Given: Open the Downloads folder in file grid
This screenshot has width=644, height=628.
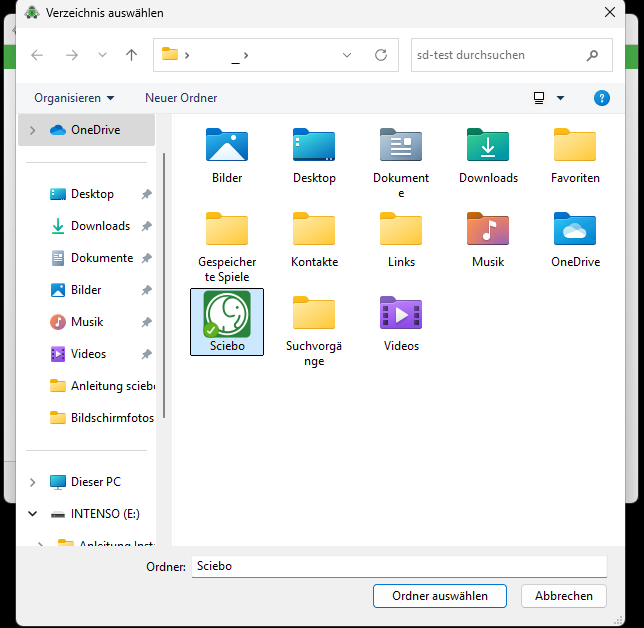Looking at the screenshot, I should 488,146.
